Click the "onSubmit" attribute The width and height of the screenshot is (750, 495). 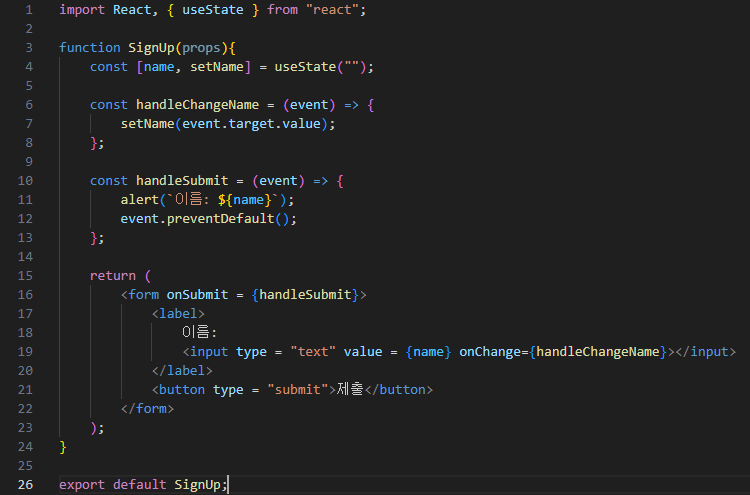(x=197, y=295)
